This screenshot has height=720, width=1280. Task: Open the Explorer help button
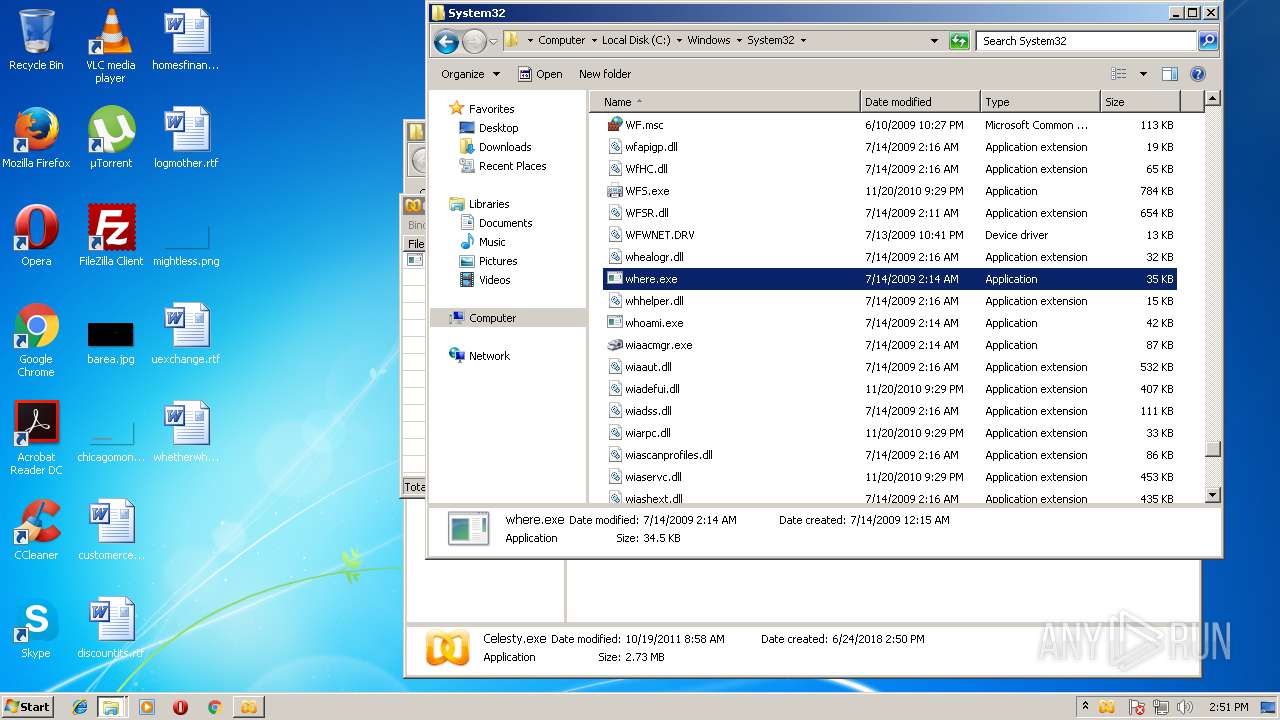pos(1198,74)
